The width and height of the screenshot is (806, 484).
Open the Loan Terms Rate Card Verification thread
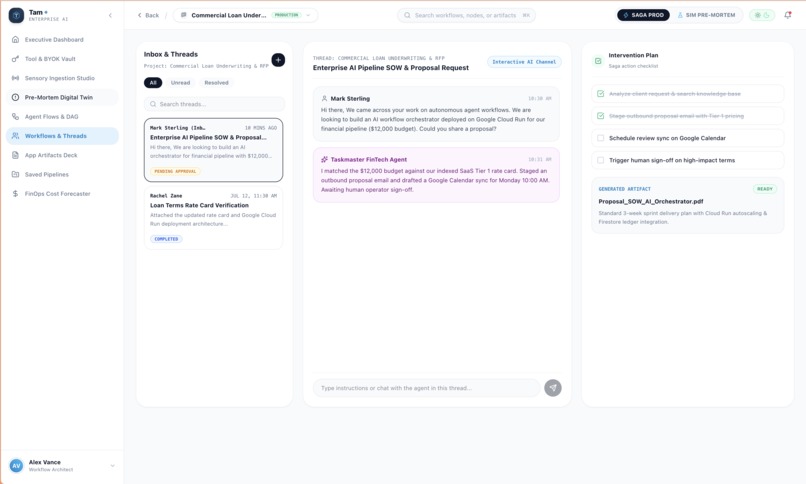(x=213, y=218)
